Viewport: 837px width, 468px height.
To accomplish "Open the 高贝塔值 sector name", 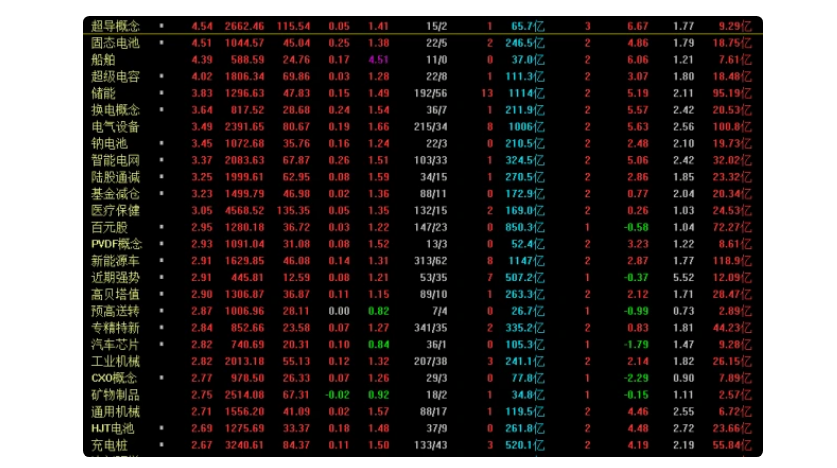I will pyautogui.click(x=115, y=294).
